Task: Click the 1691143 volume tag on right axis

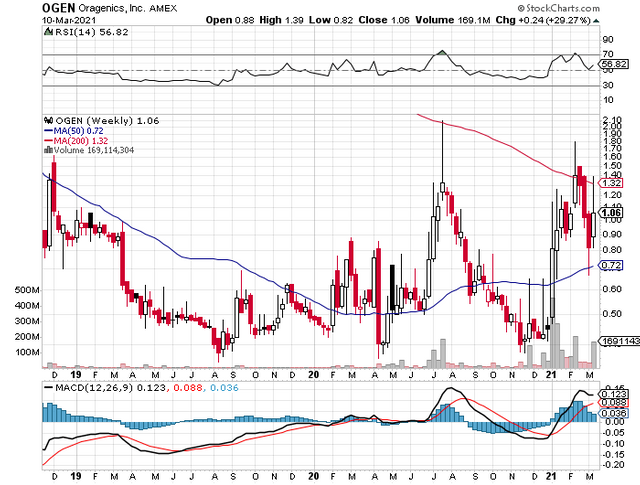Action: pos(619,341)
